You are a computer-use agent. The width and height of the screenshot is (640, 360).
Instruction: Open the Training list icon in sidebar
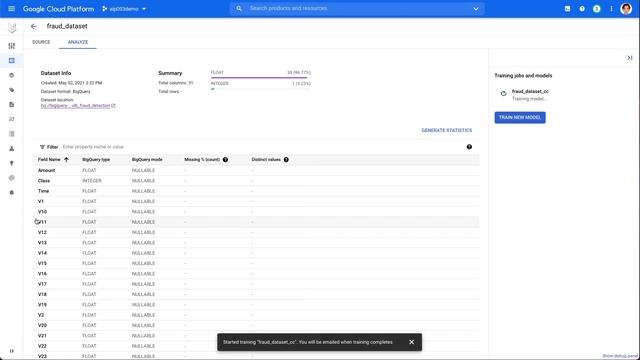(x=12, y=134)
